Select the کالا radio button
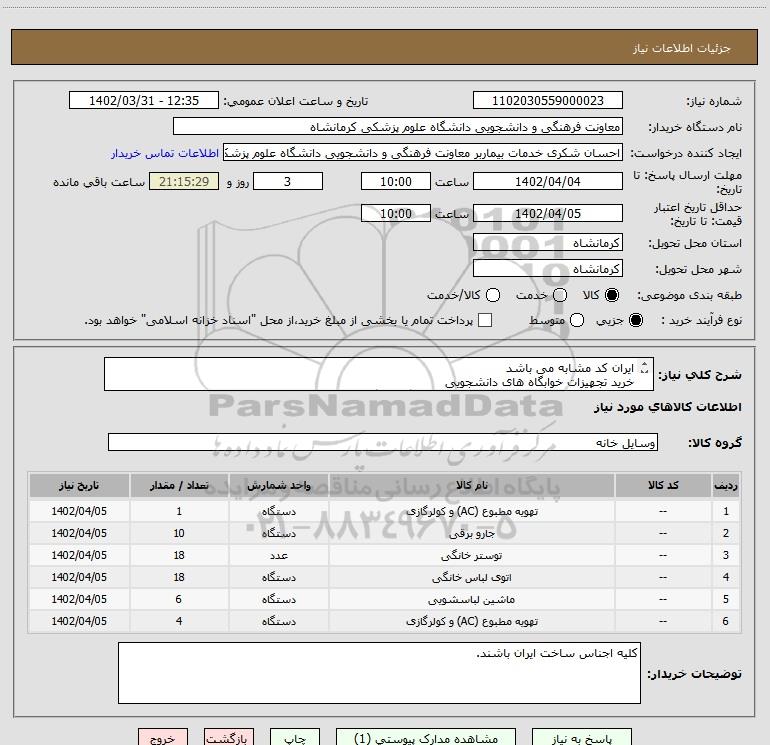Image resolution: width=770 pixels, height=745 pixels. (612, 295)
